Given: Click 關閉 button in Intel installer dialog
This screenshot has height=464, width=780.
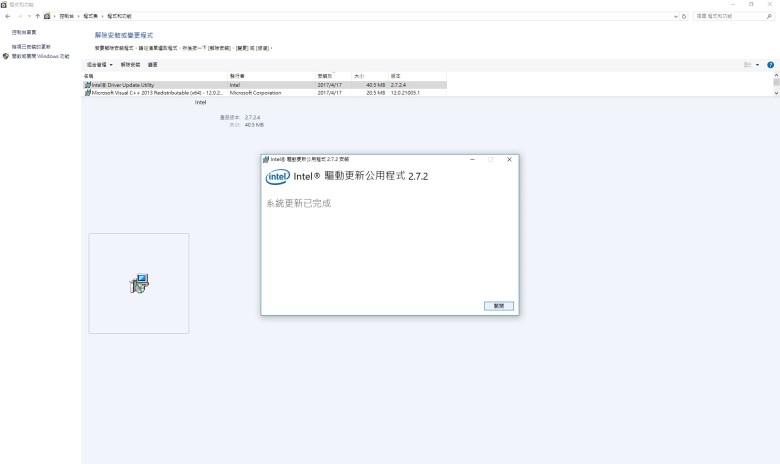Looking at the screenshot, I should [x=498, y=306].
